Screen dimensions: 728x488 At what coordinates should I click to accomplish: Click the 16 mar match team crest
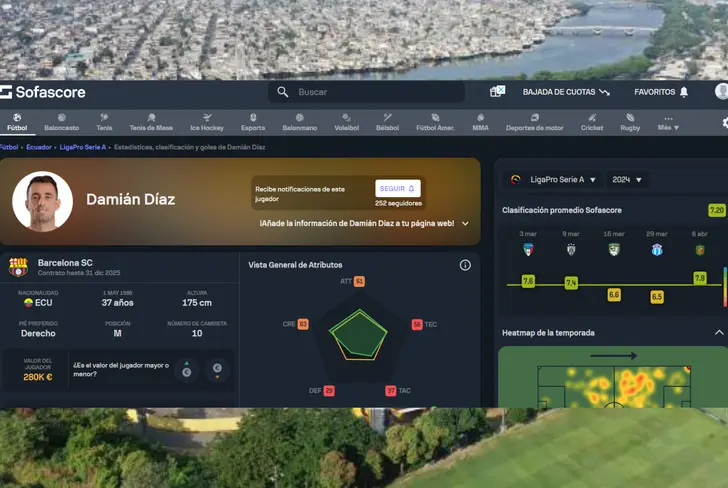pos(614,249)
